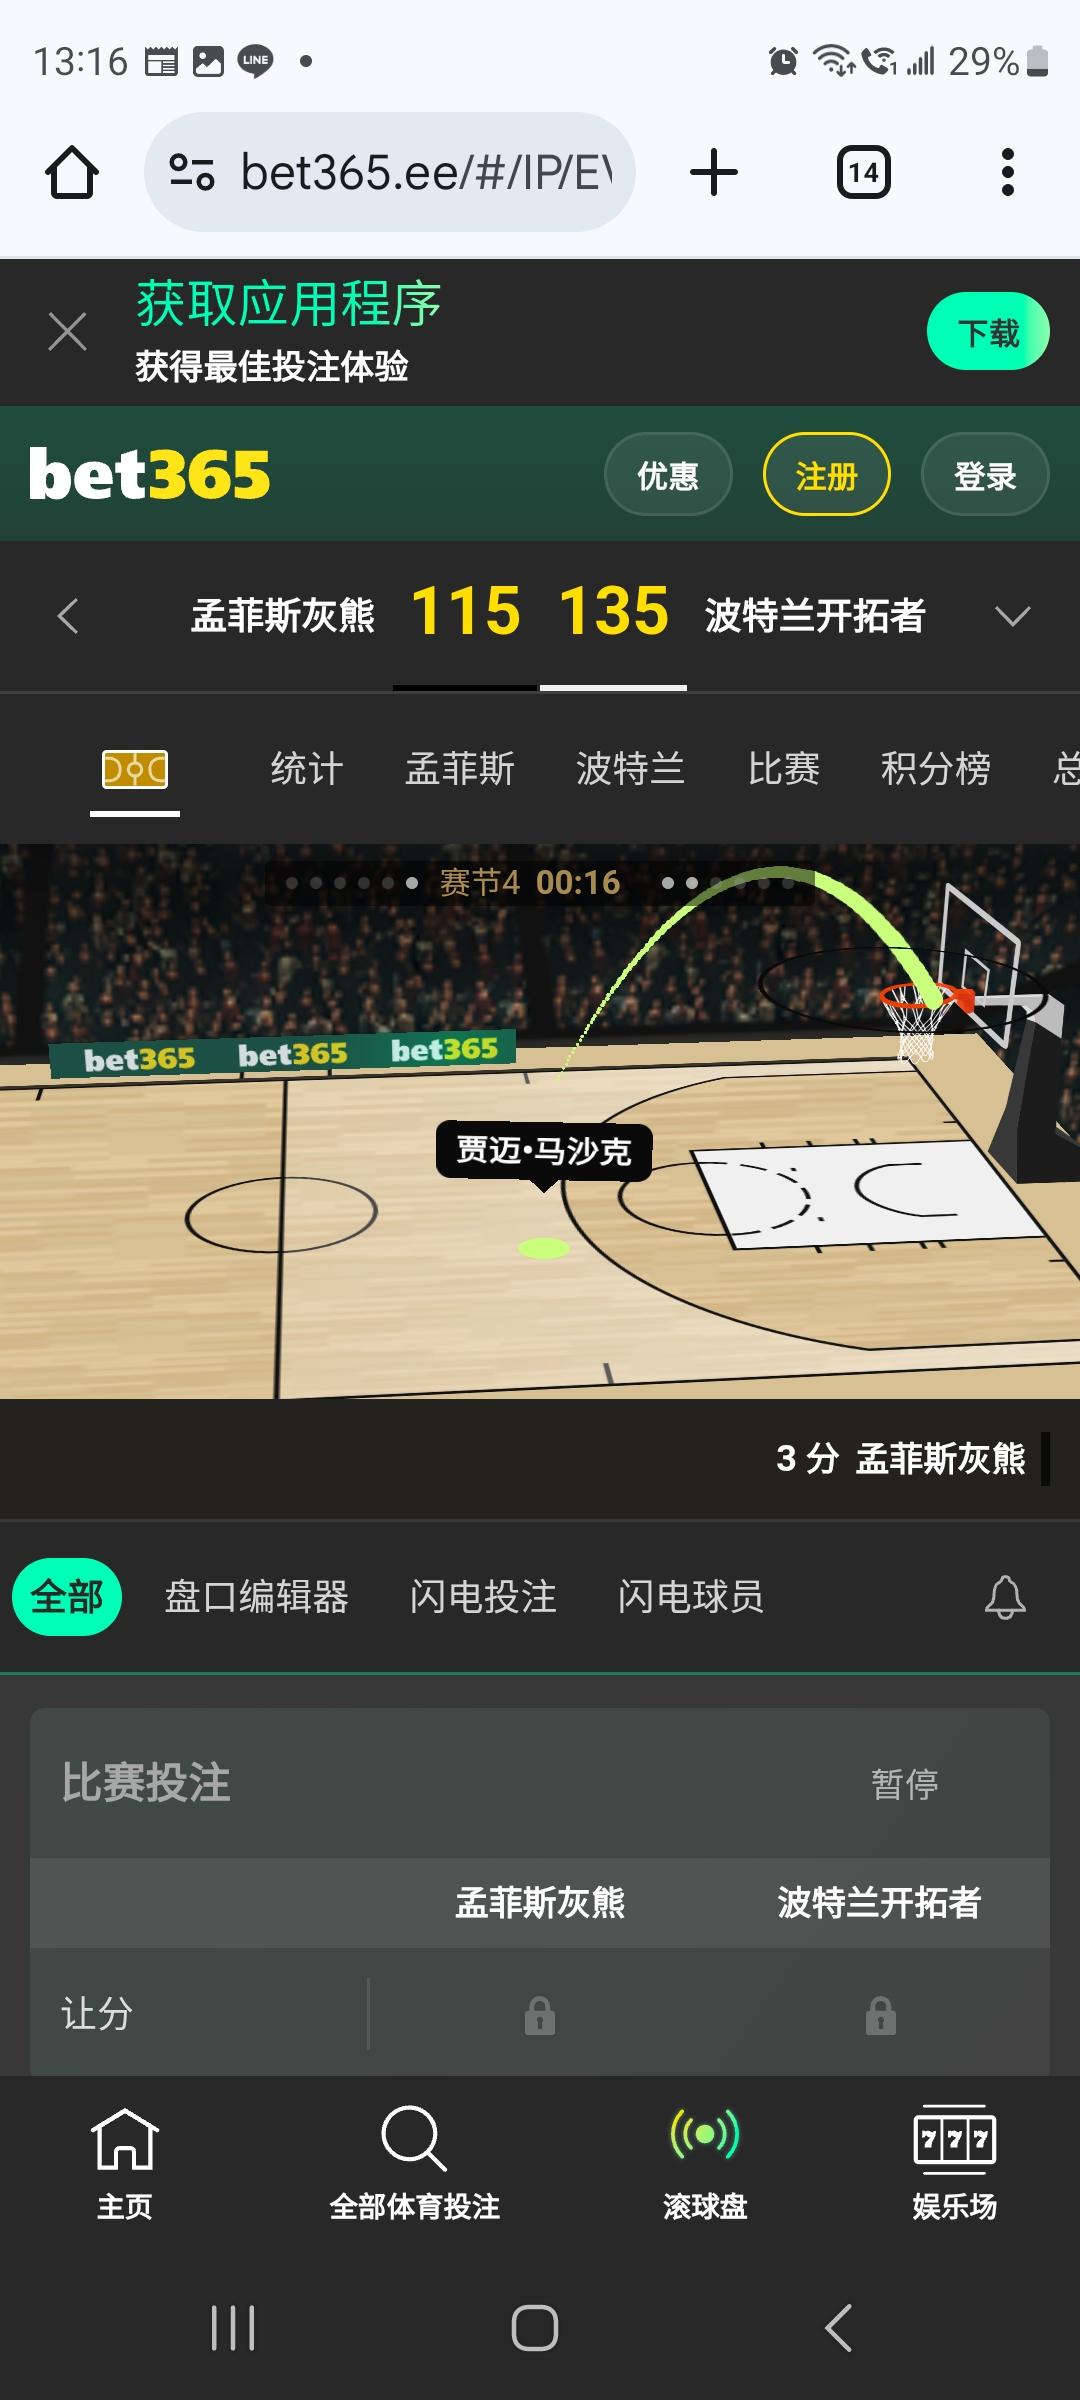Open the 滚球盘 in-play section
Screen dimensions: 1080x2400
(705, 2163)
